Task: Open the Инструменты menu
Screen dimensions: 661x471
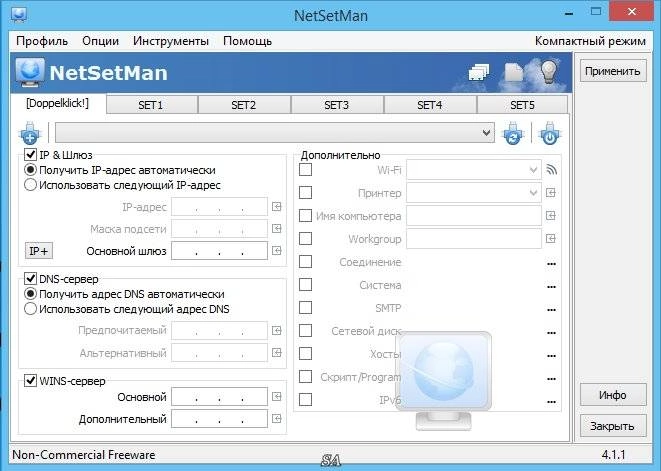Action: [171, 41]
